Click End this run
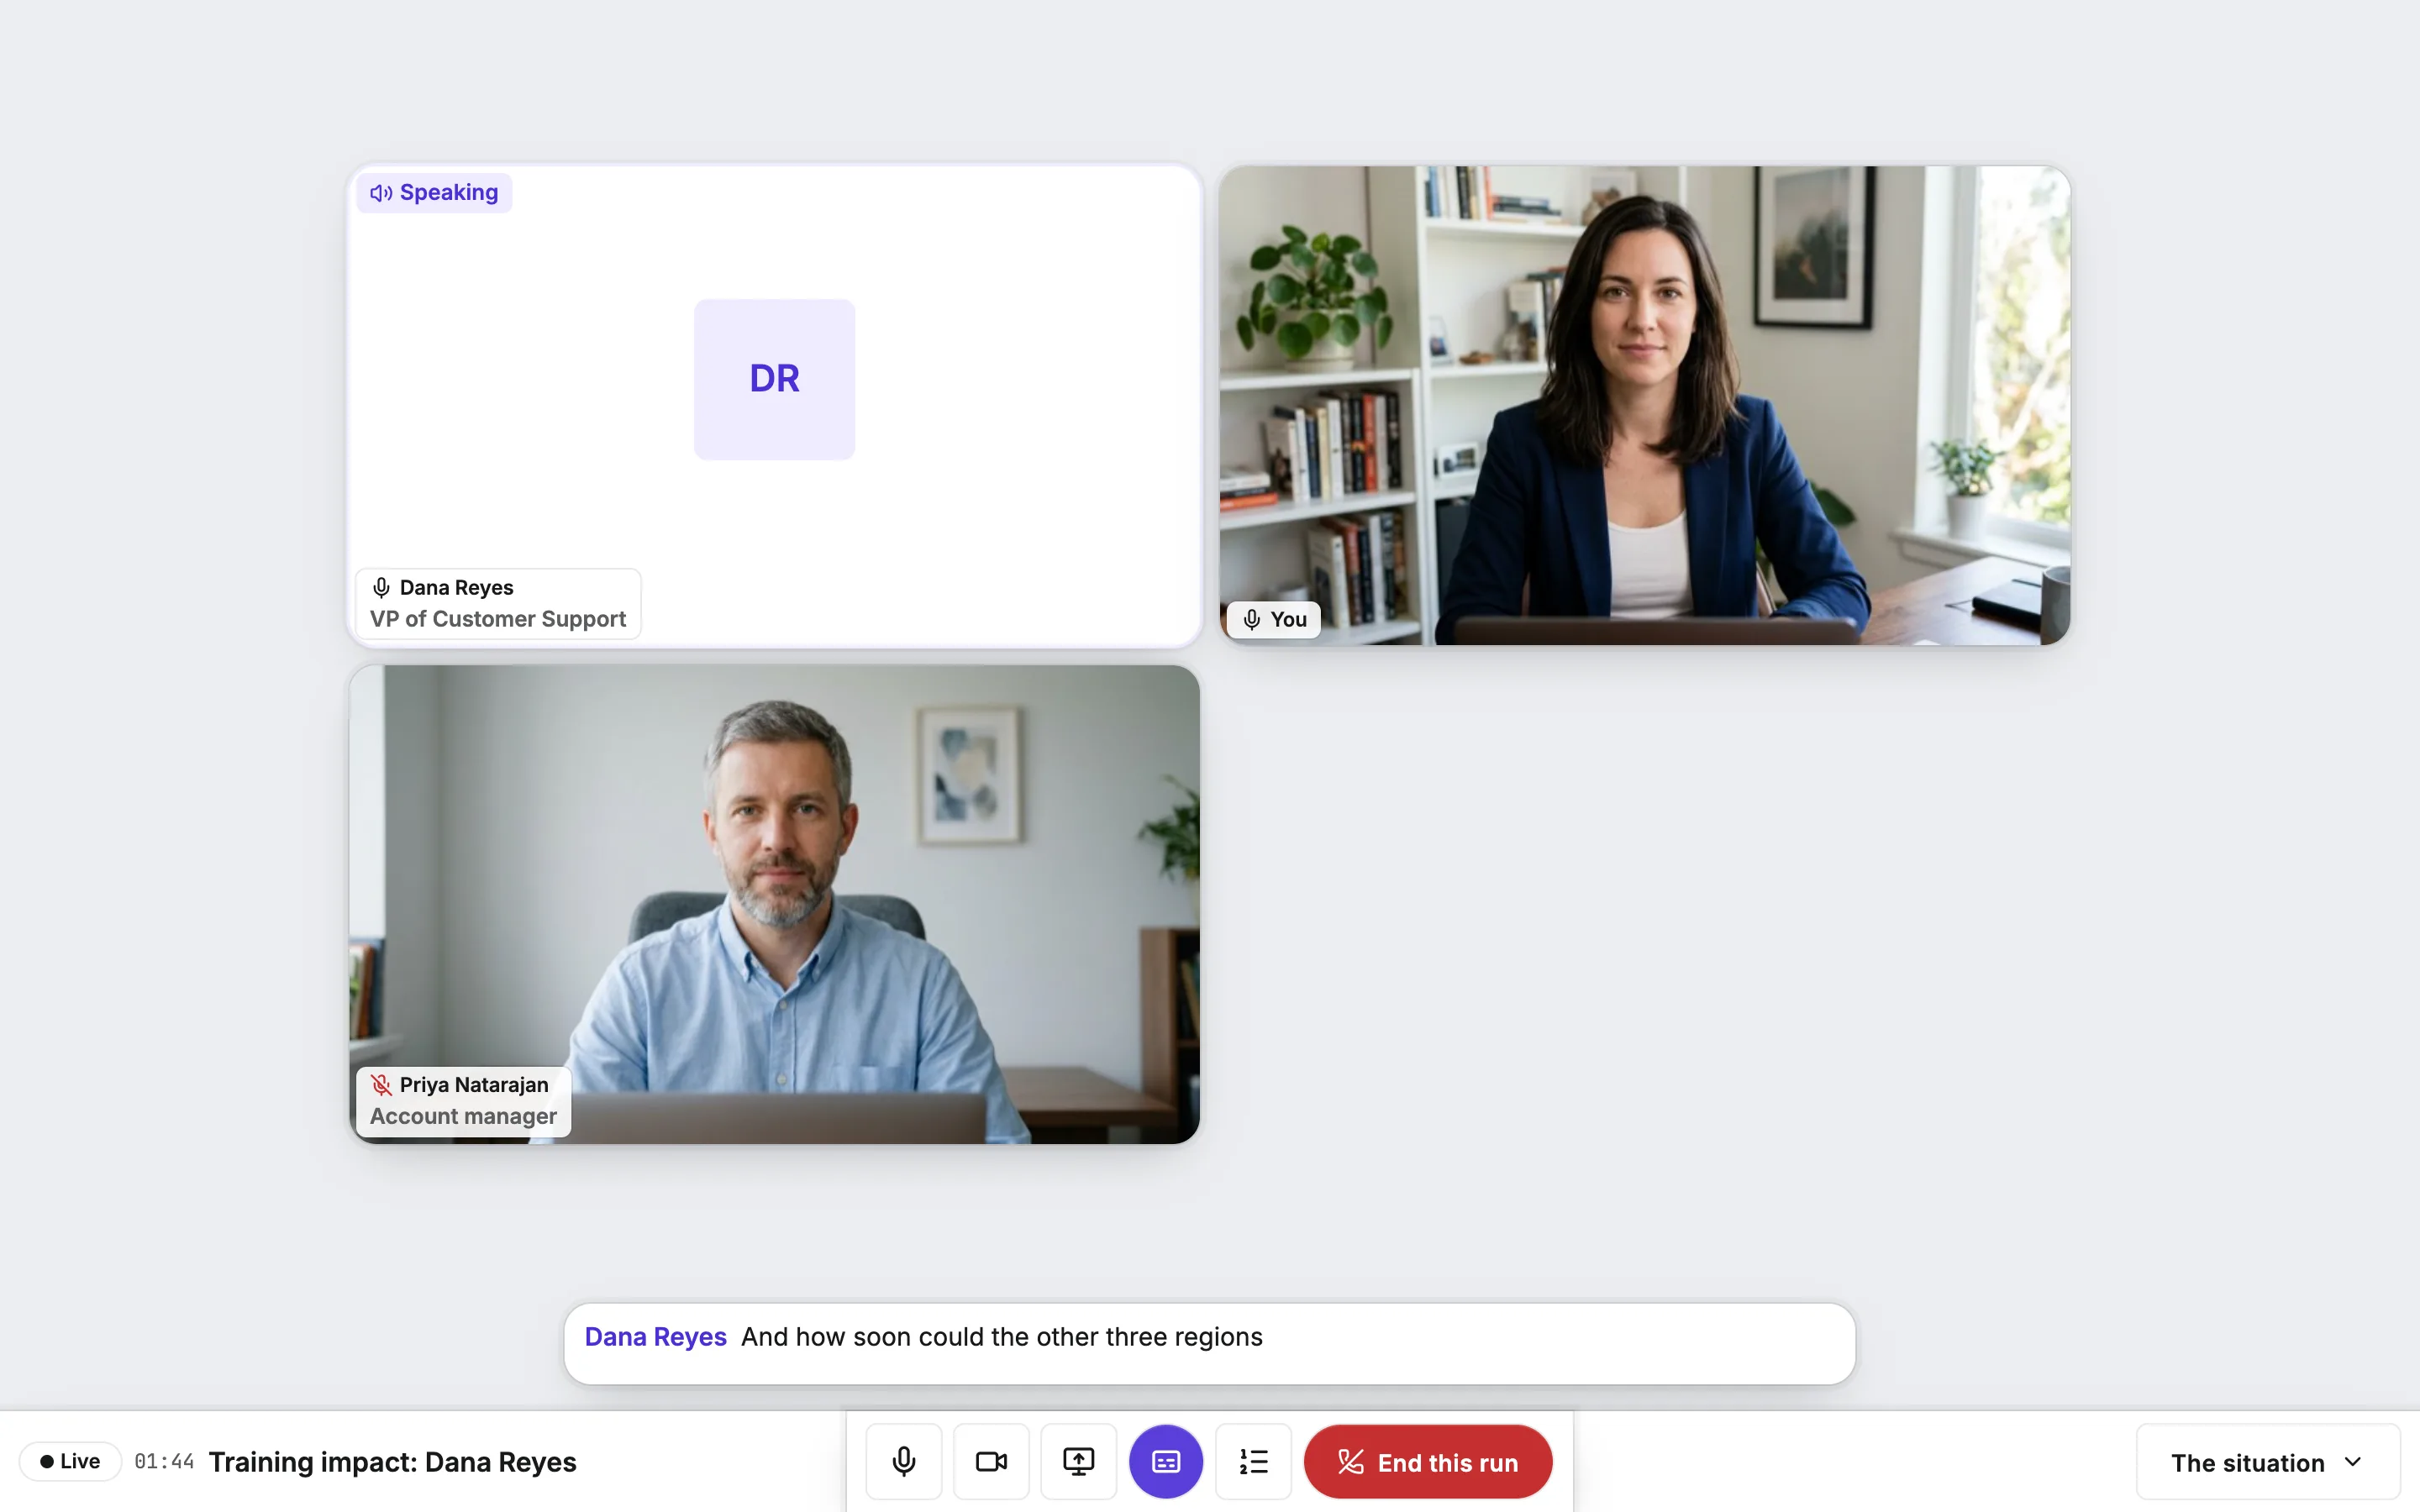The image size is (2420, 1512). click(x=1427, y=1461)
